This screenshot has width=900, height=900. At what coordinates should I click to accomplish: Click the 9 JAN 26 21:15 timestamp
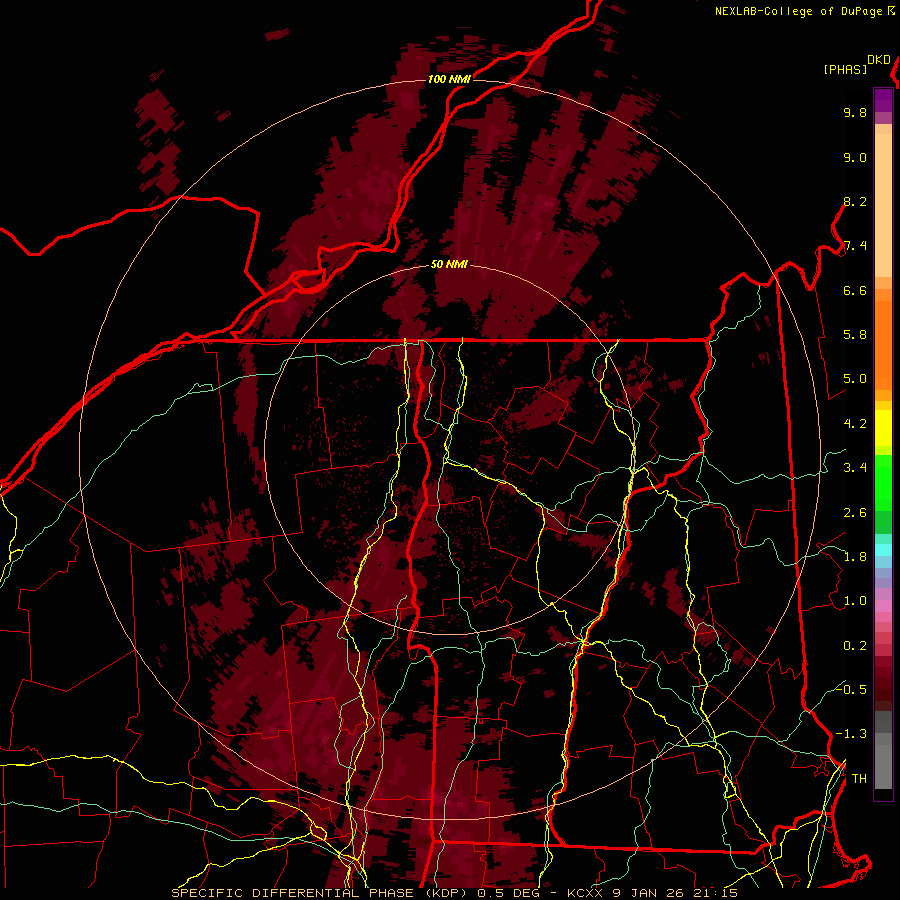[x=675, y=893]
